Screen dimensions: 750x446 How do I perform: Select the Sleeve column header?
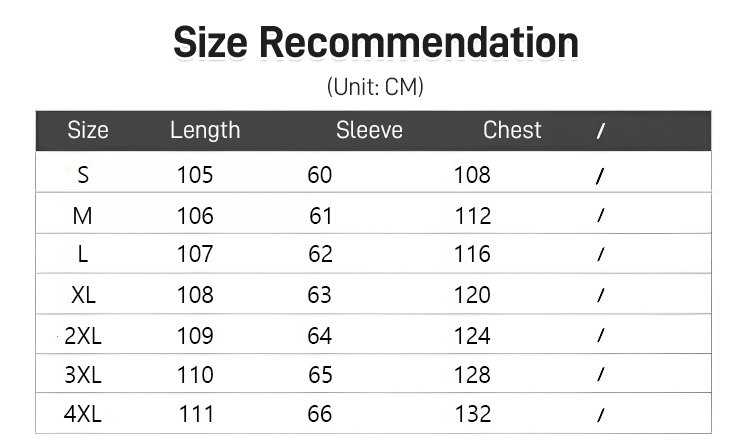(369, 130)
